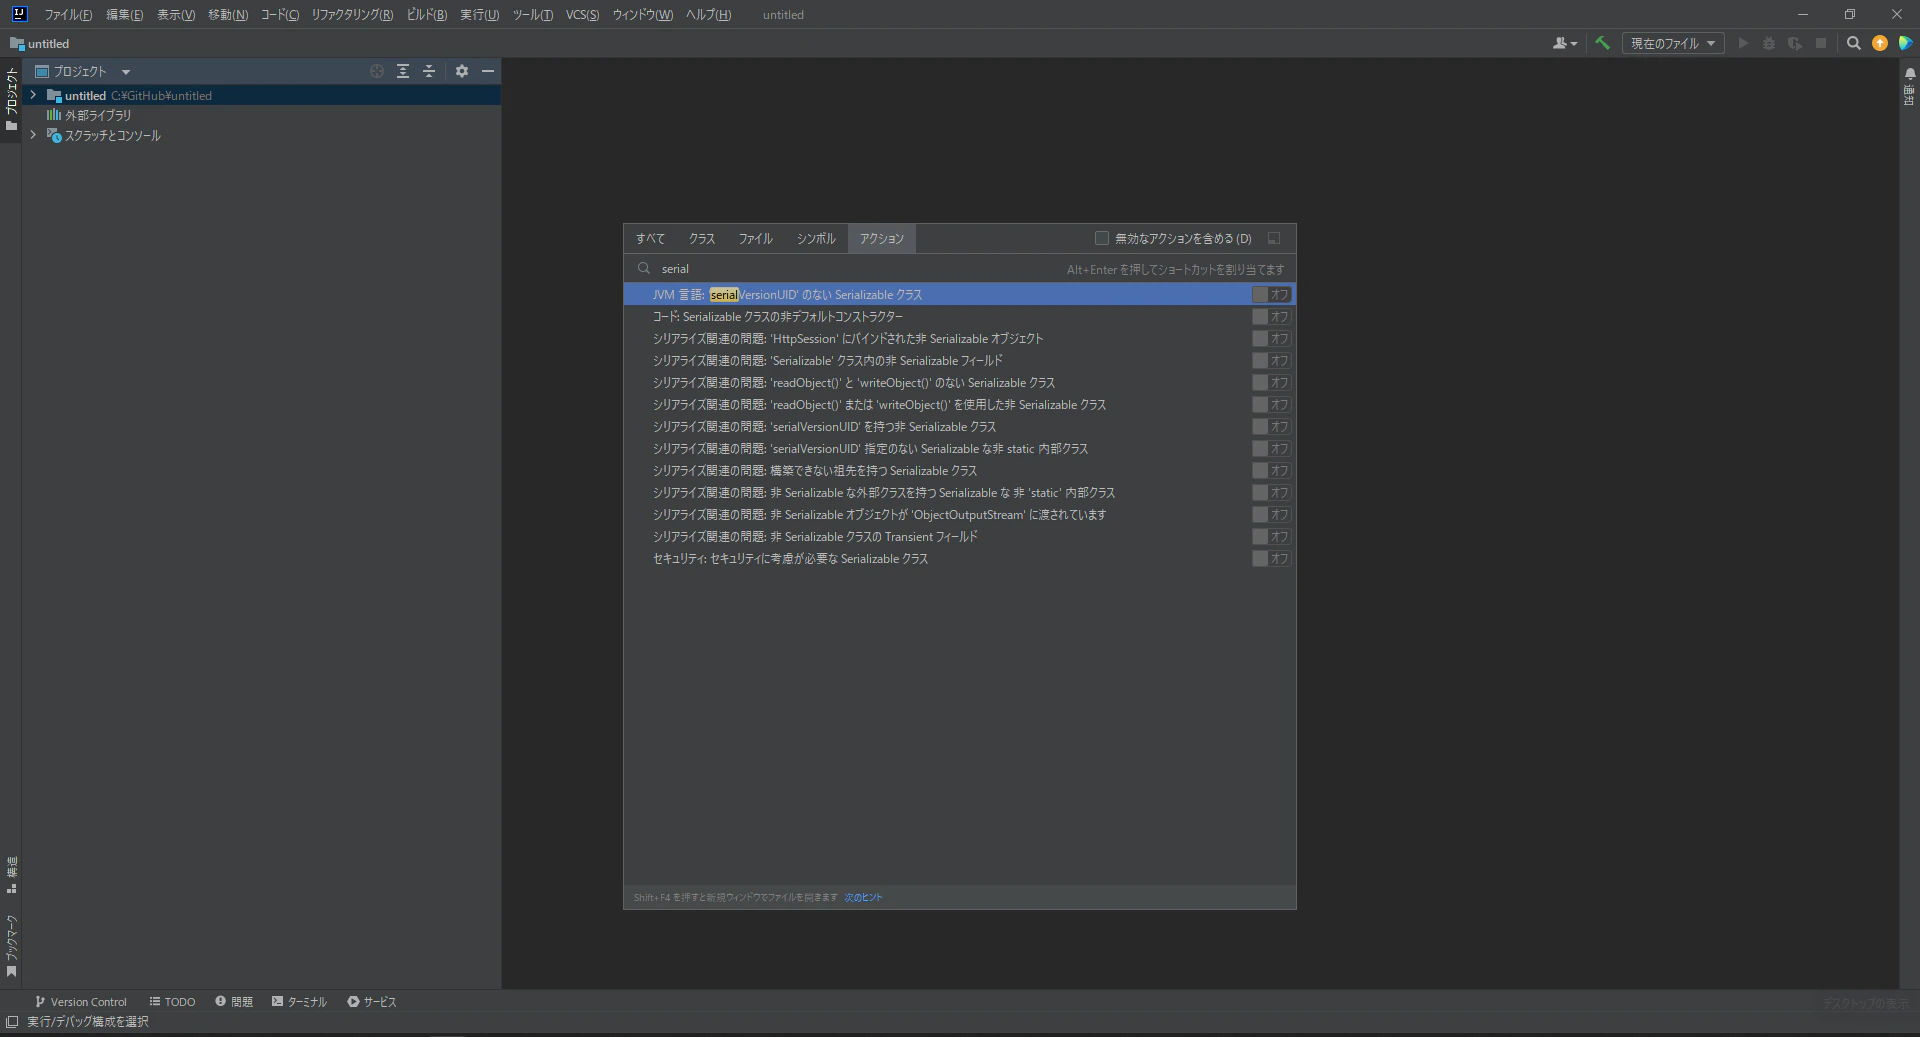Image resolution: width=1920 pixels, height=1037 pixels.
Task: Open the VCS(S) menu
Action: coord(582,15)
